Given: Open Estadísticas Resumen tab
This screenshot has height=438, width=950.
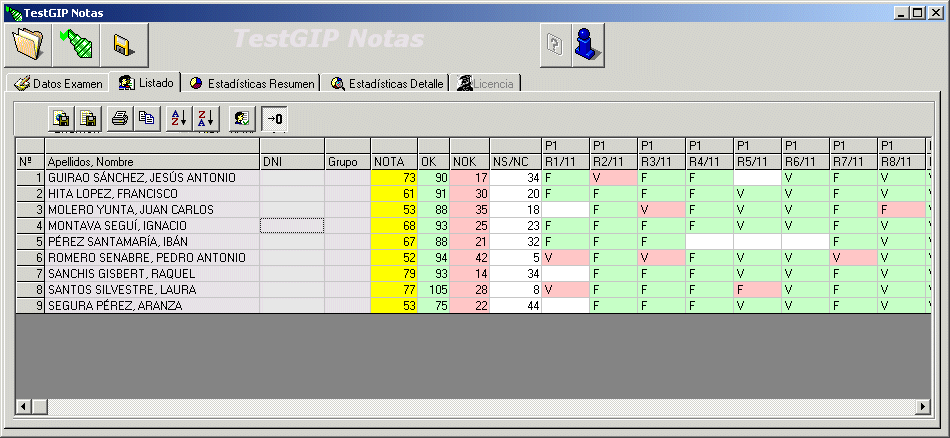Looking at the screenshot, I should 252,84.
